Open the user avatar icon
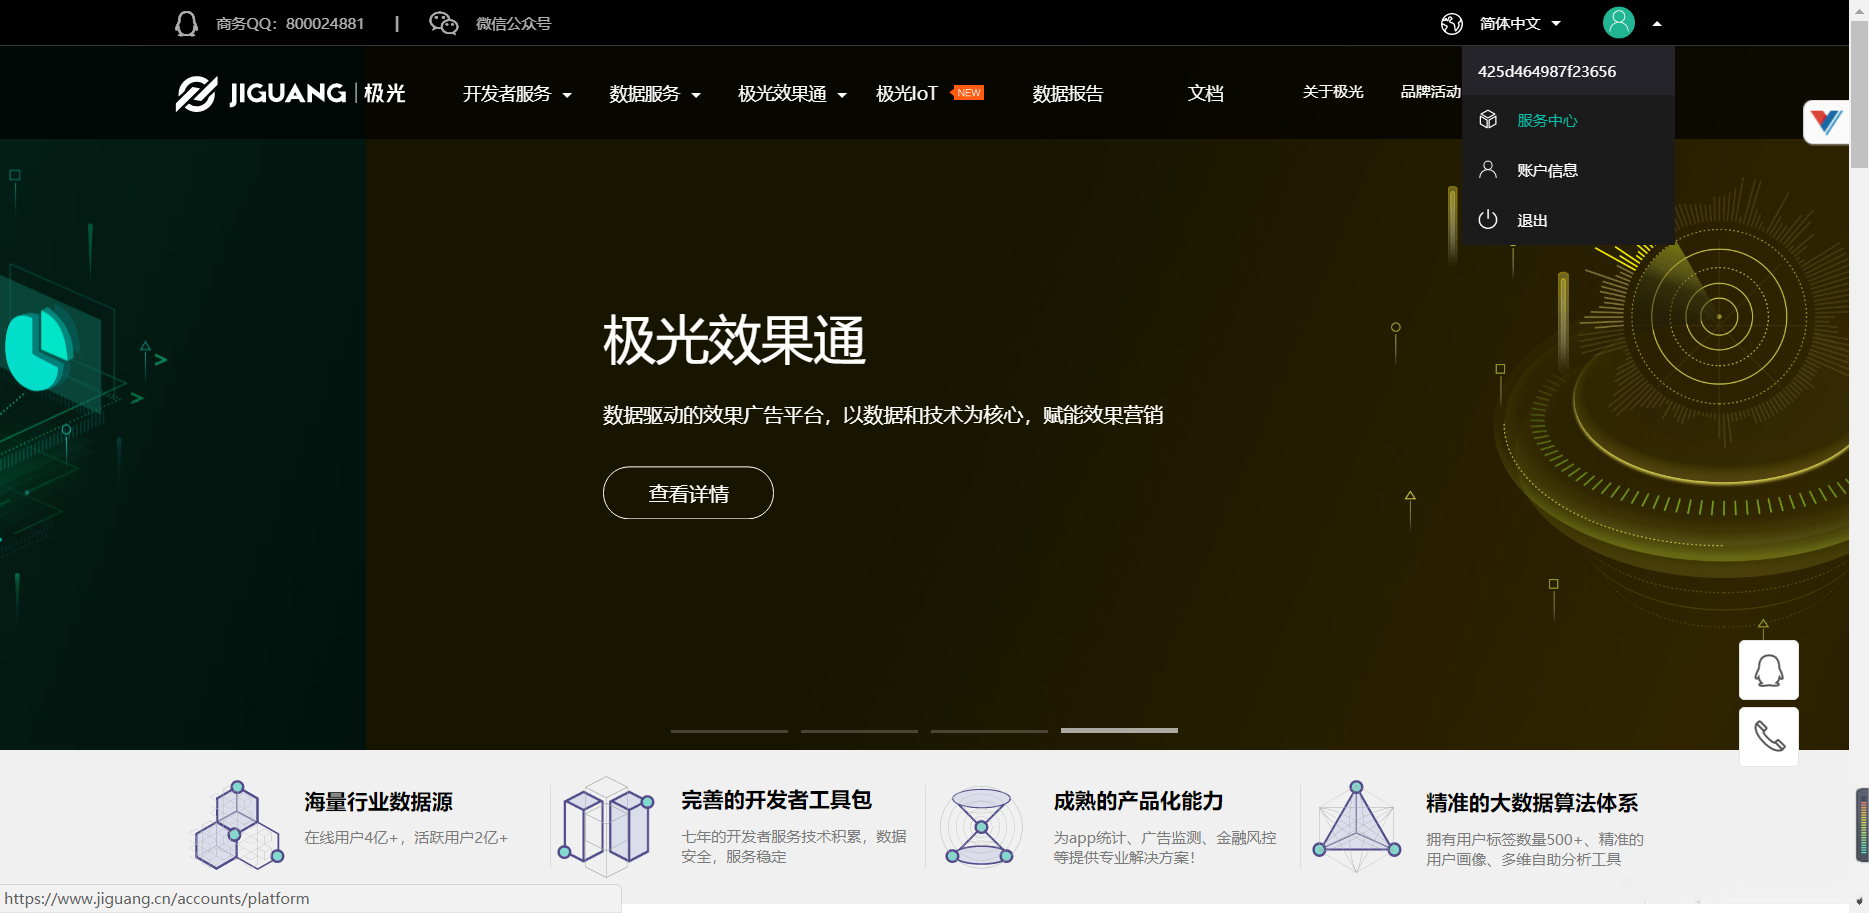The width and height of the screenshot is (1869, 913). 1618,22
